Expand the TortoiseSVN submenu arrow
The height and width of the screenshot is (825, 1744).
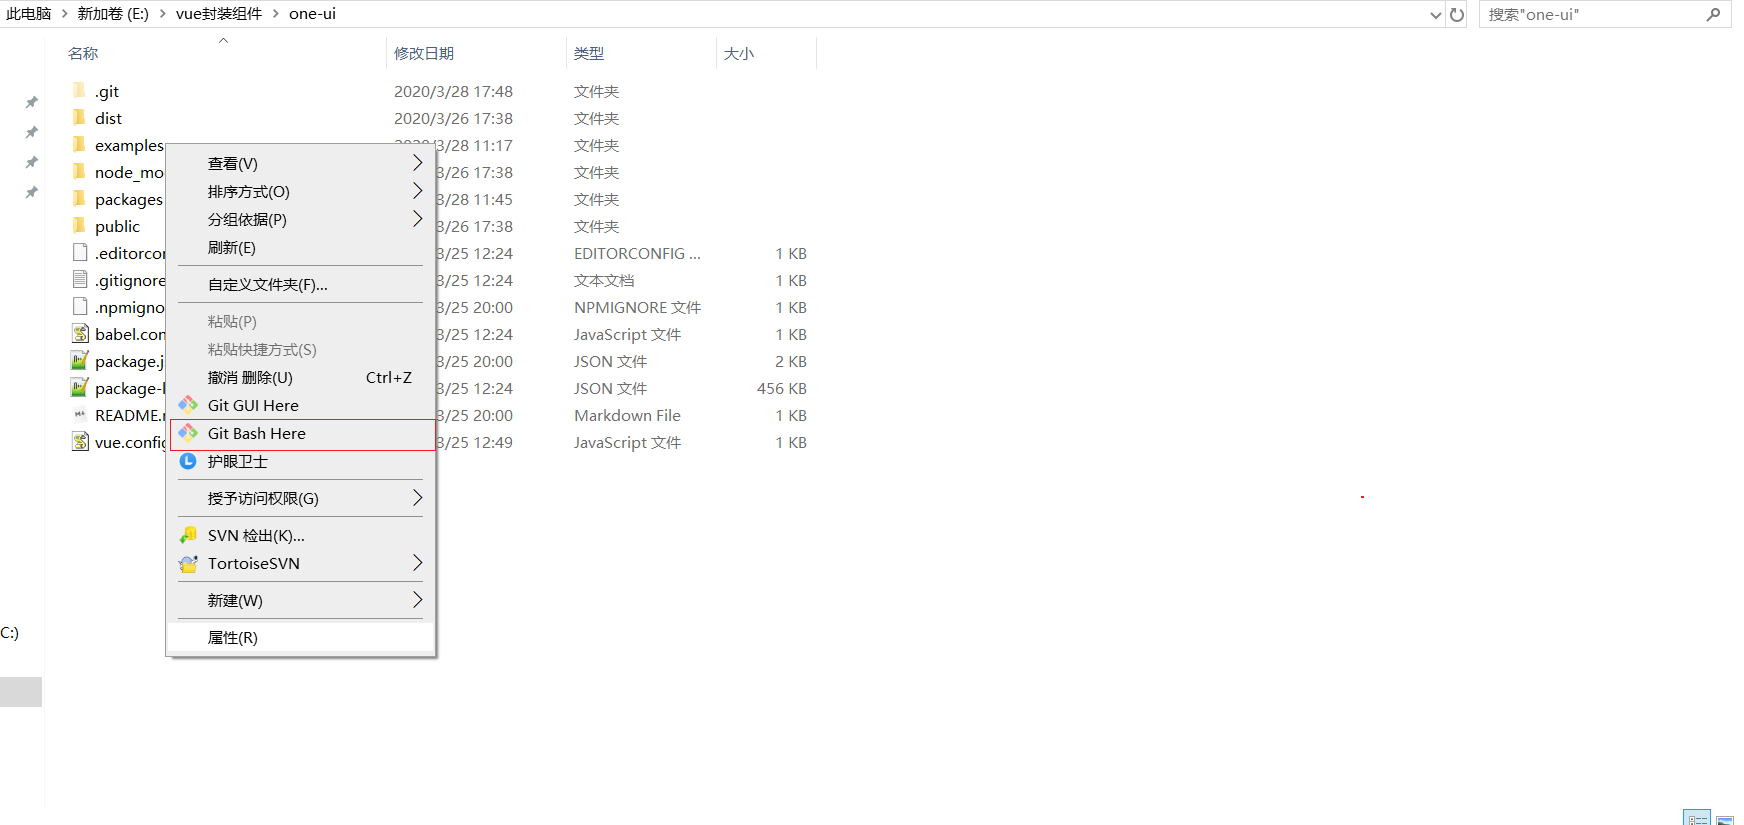(417, 563)
